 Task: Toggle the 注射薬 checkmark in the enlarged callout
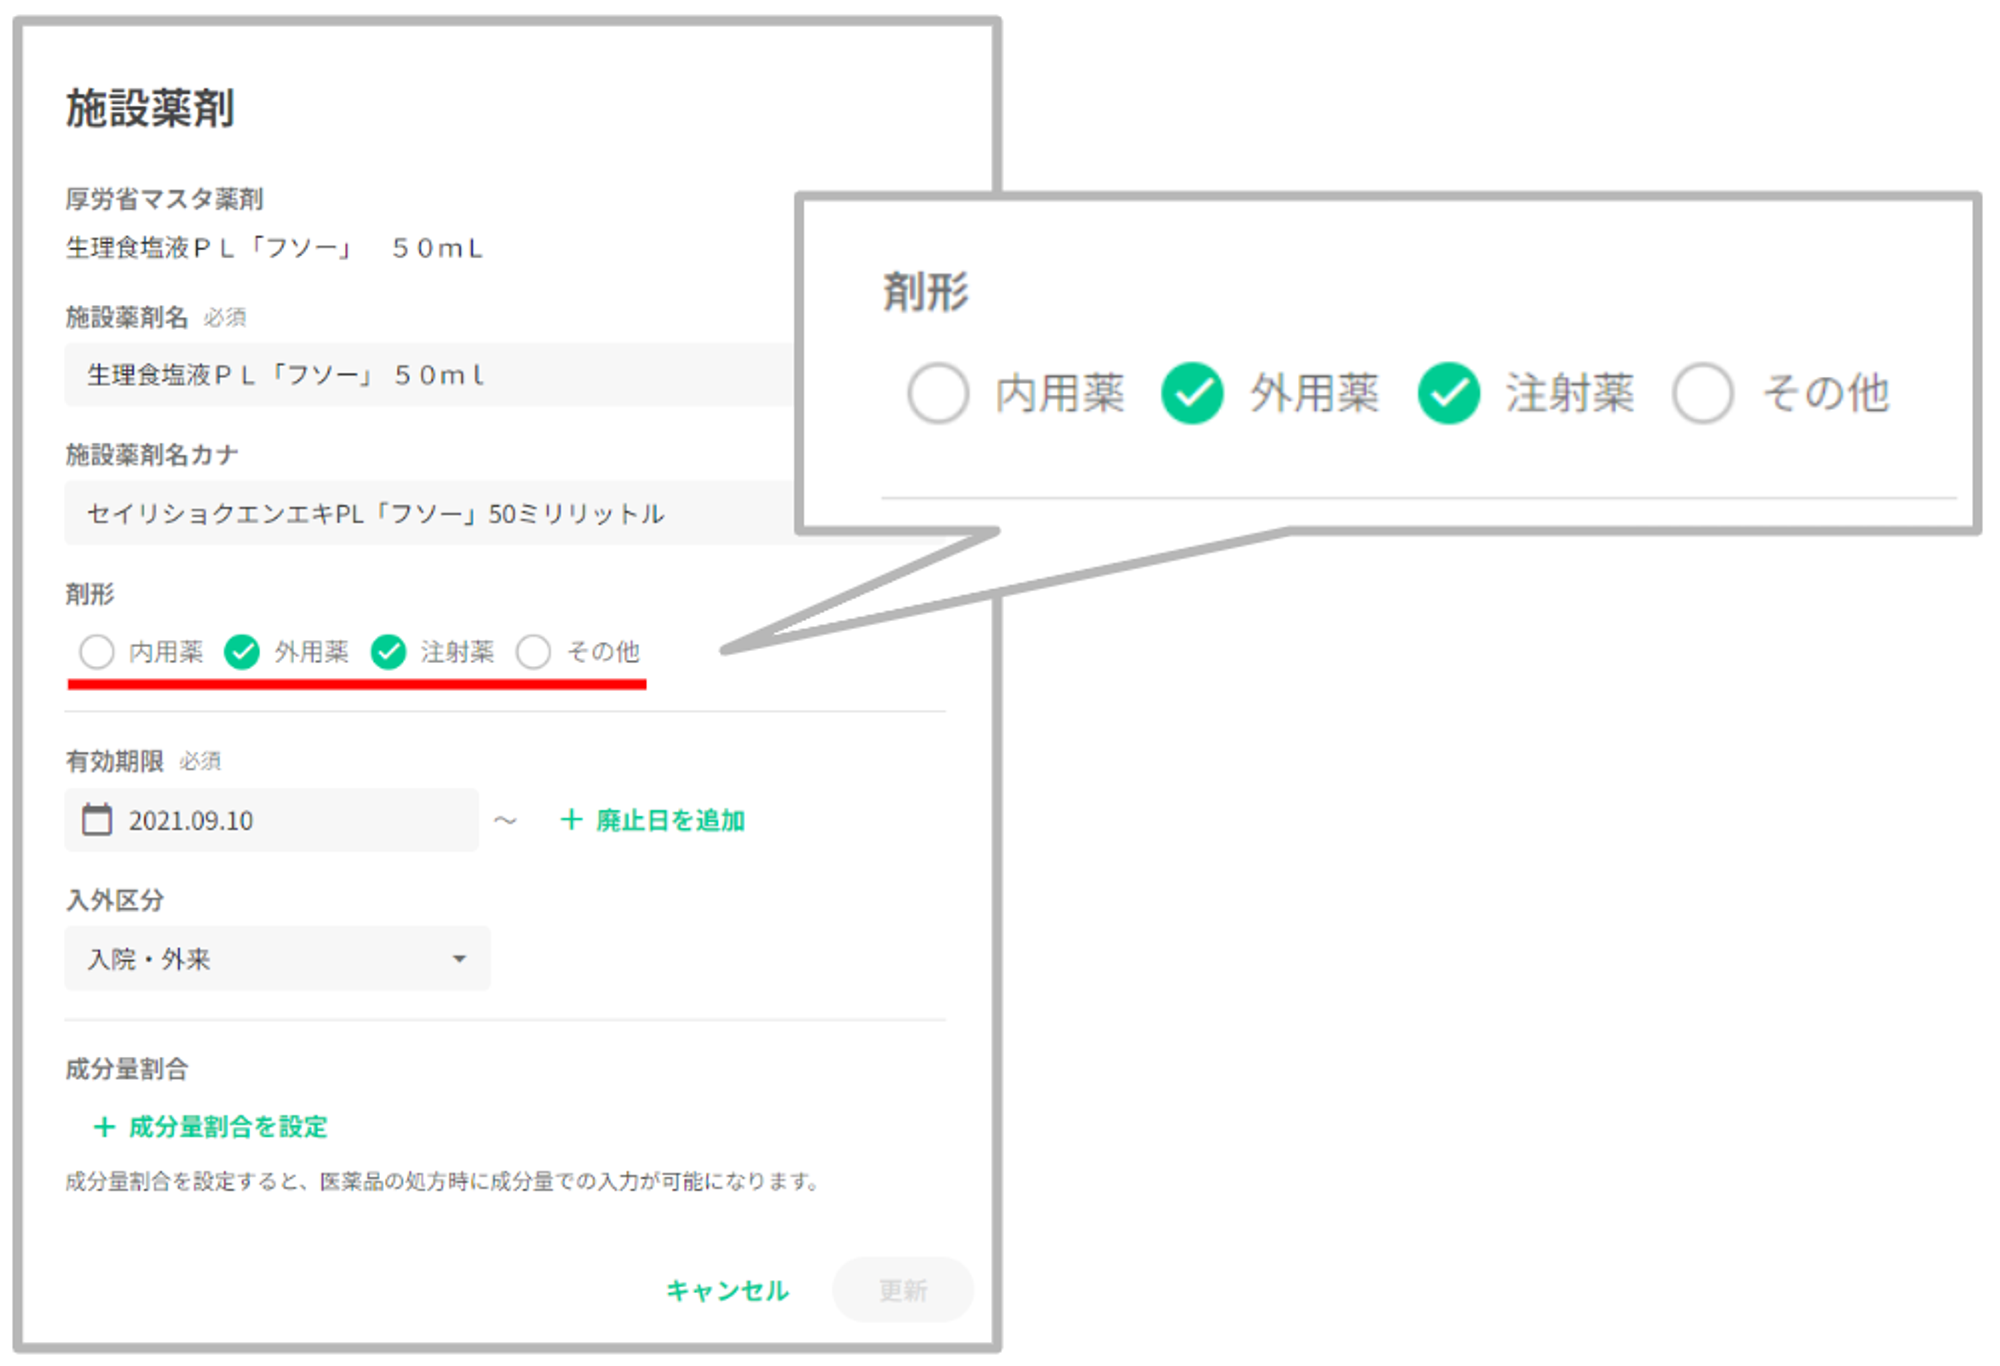point(1448,393)
